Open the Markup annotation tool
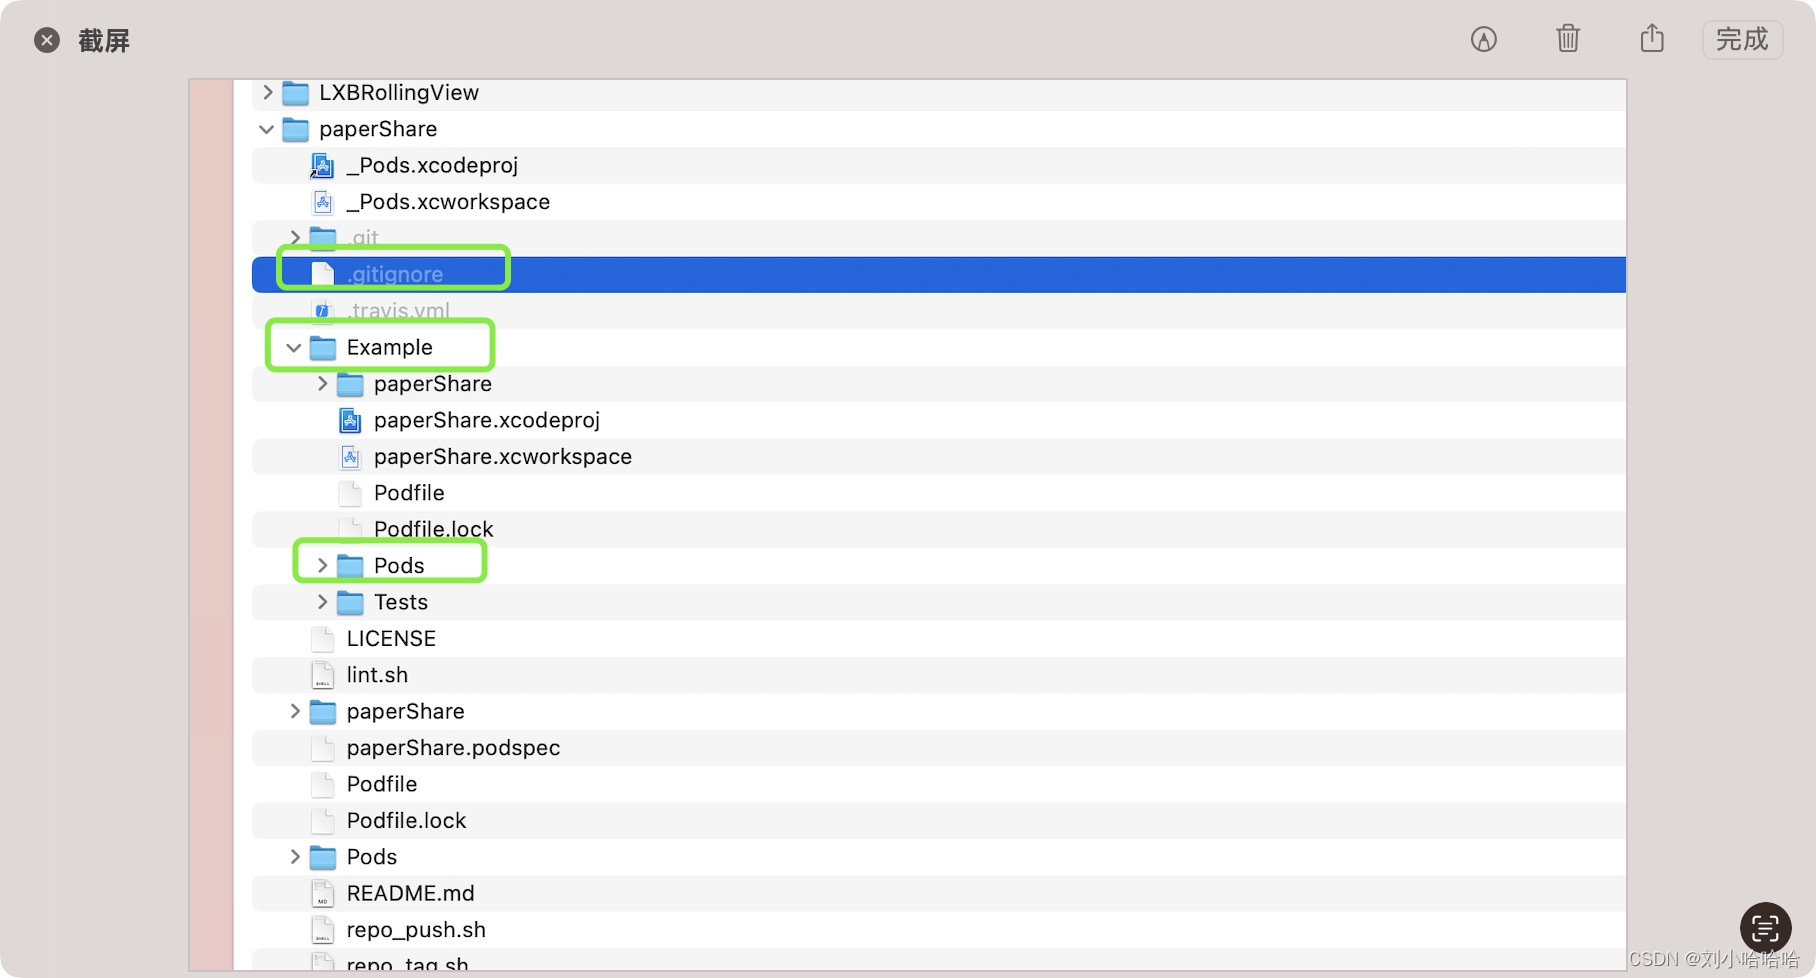This screenshot has height=978, width=1816. (1484, 39)
